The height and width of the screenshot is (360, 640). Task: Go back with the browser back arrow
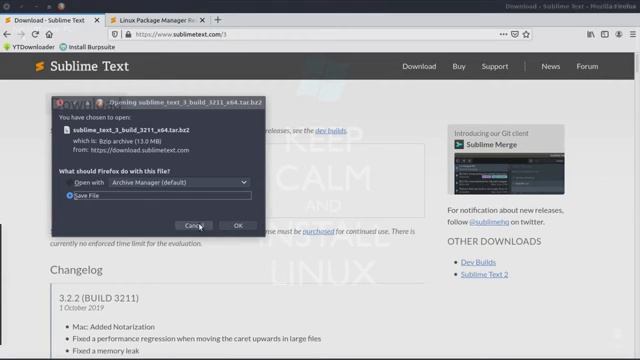click(x=7, y=34)
